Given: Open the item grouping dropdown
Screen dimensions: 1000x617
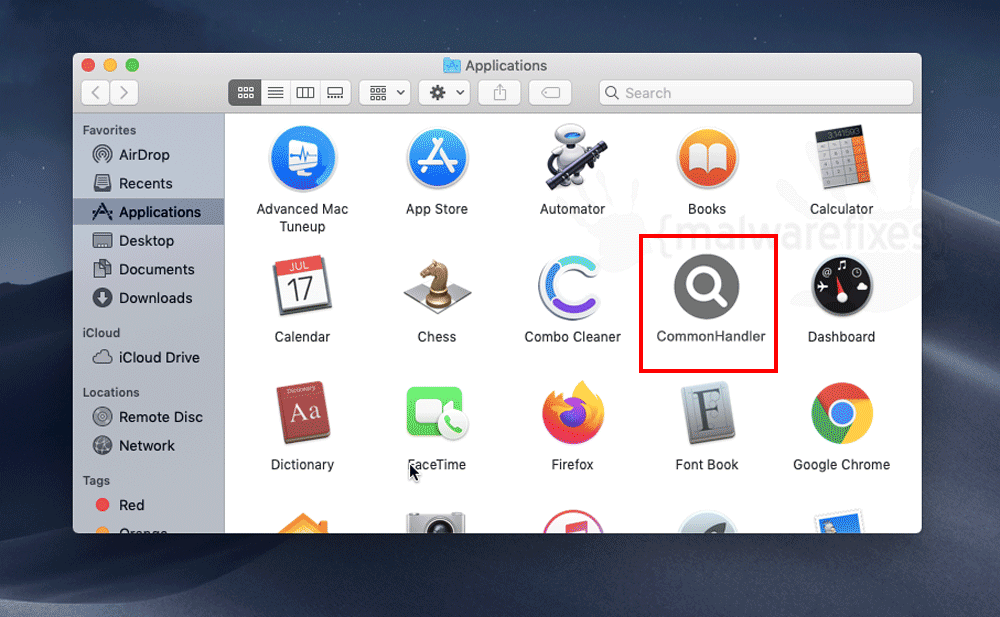Looking at the screenshot, I should (x=385, y=93).
